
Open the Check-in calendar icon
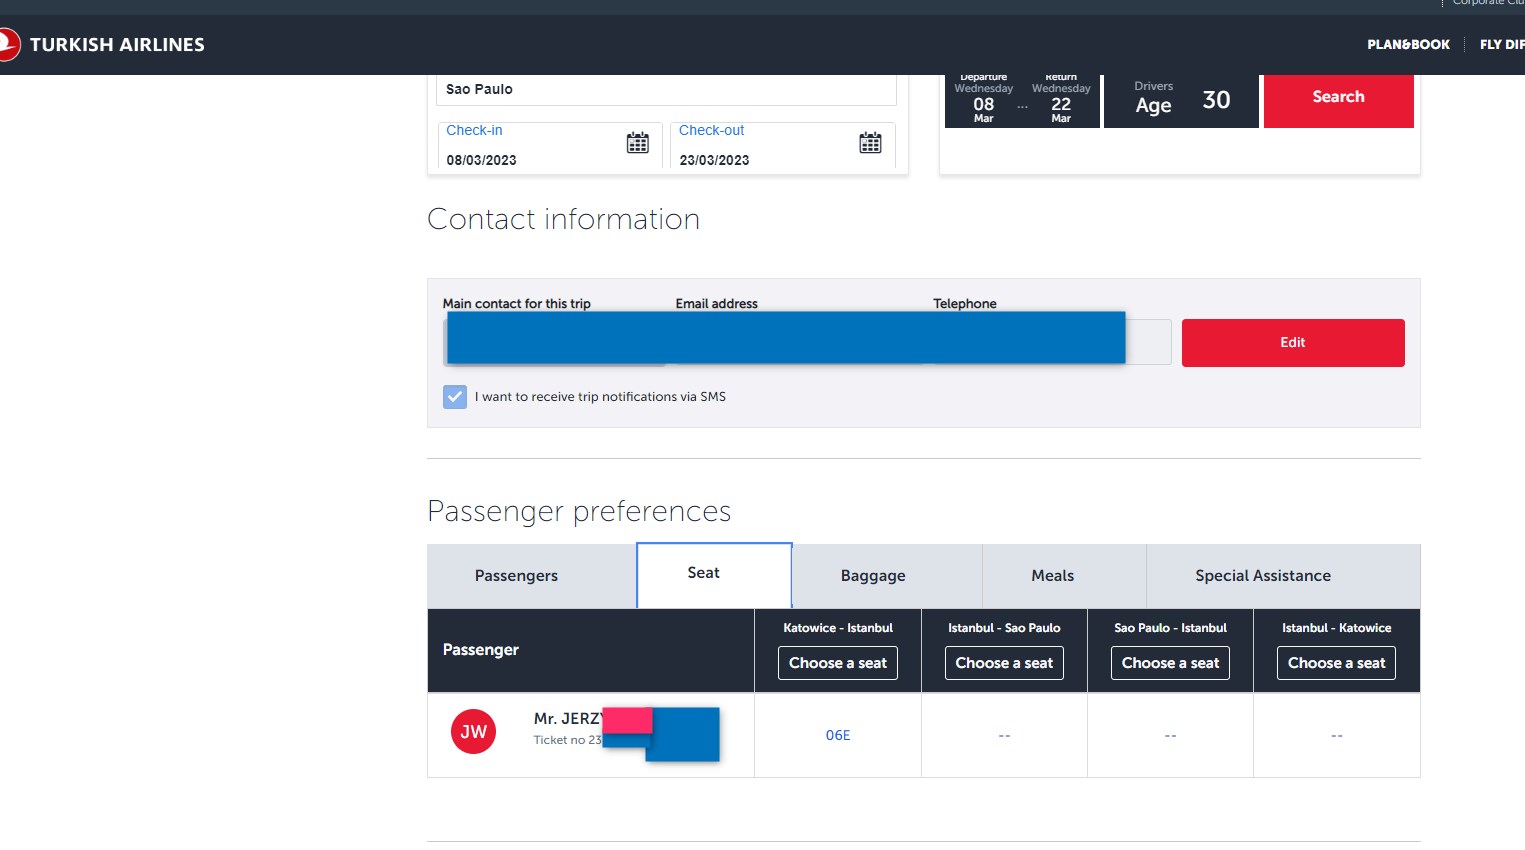[x=638, y=143]
